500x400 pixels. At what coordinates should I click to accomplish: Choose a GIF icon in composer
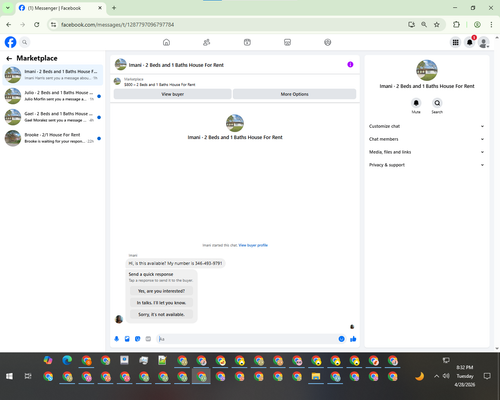(148, 339)
